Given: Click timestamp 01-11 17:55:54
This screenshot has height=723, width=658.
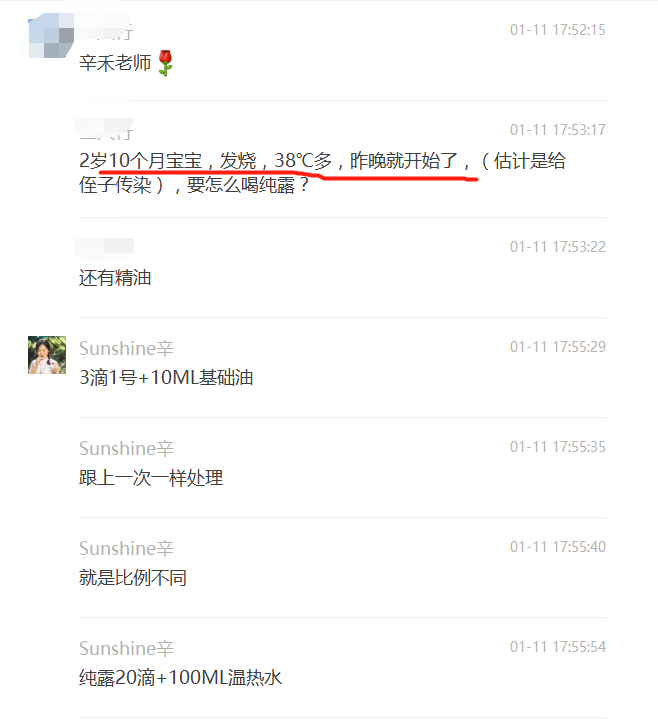Looking at the screenshot, I should [x=557, y=647].
